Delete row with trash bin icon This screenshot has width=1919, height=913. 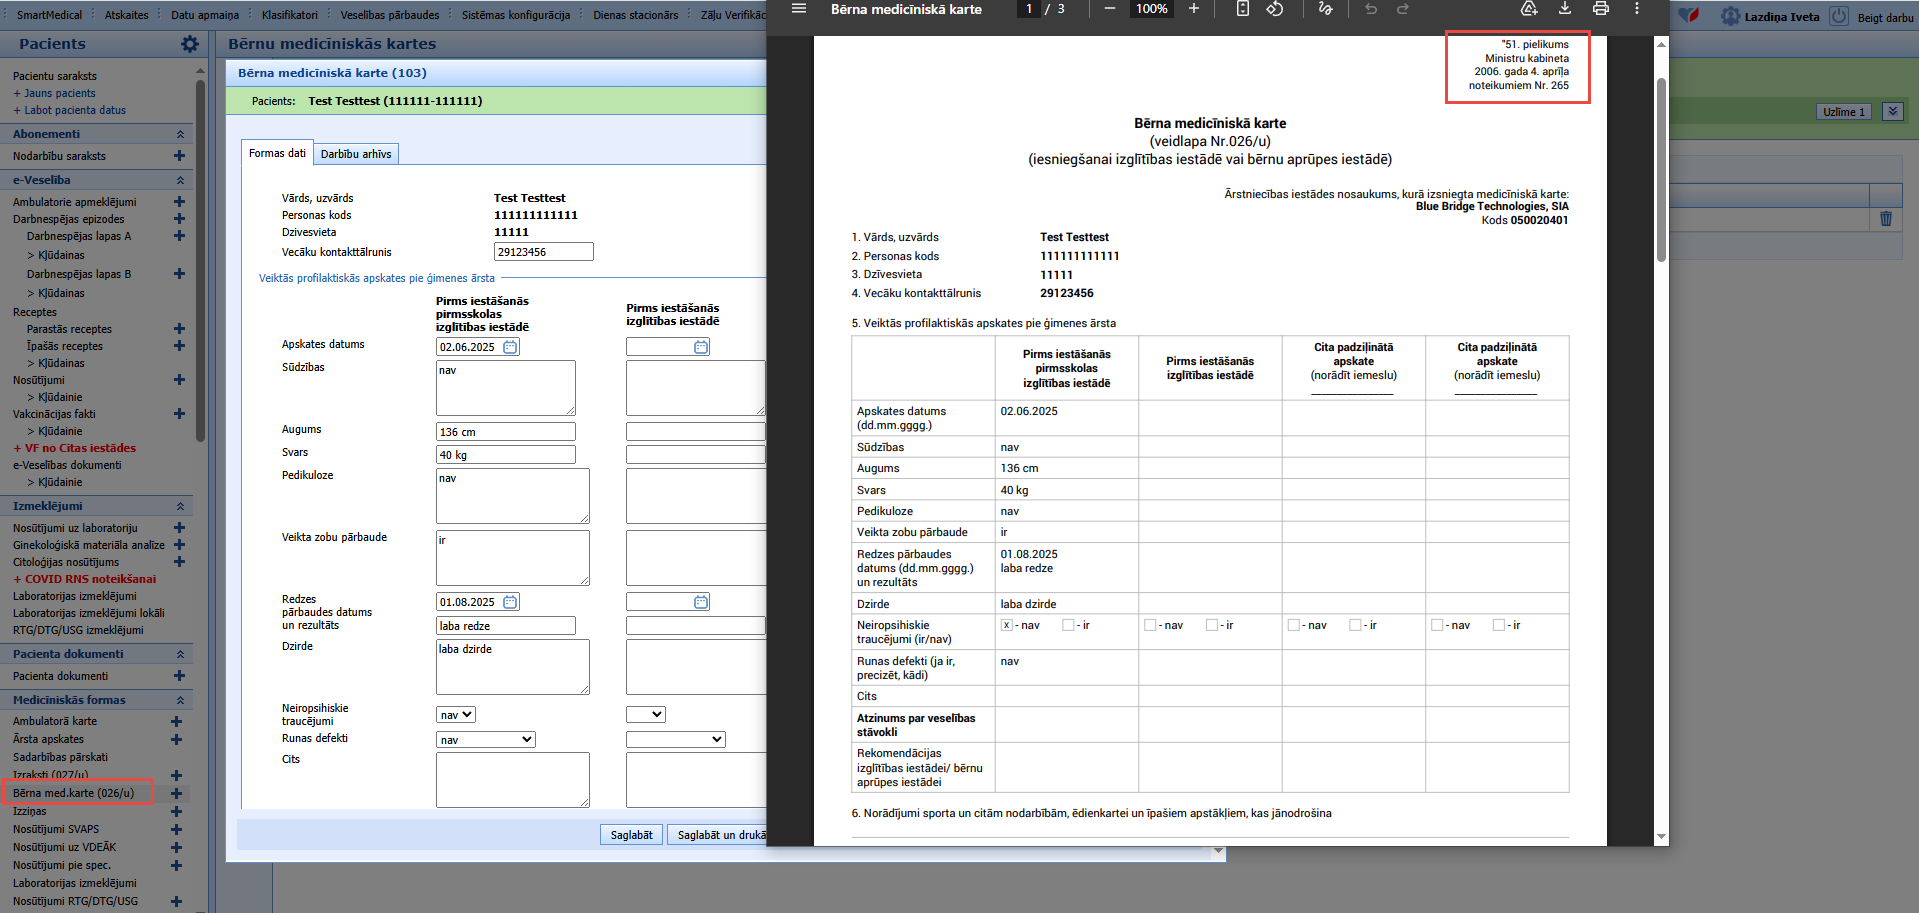tap(1886, 219)
